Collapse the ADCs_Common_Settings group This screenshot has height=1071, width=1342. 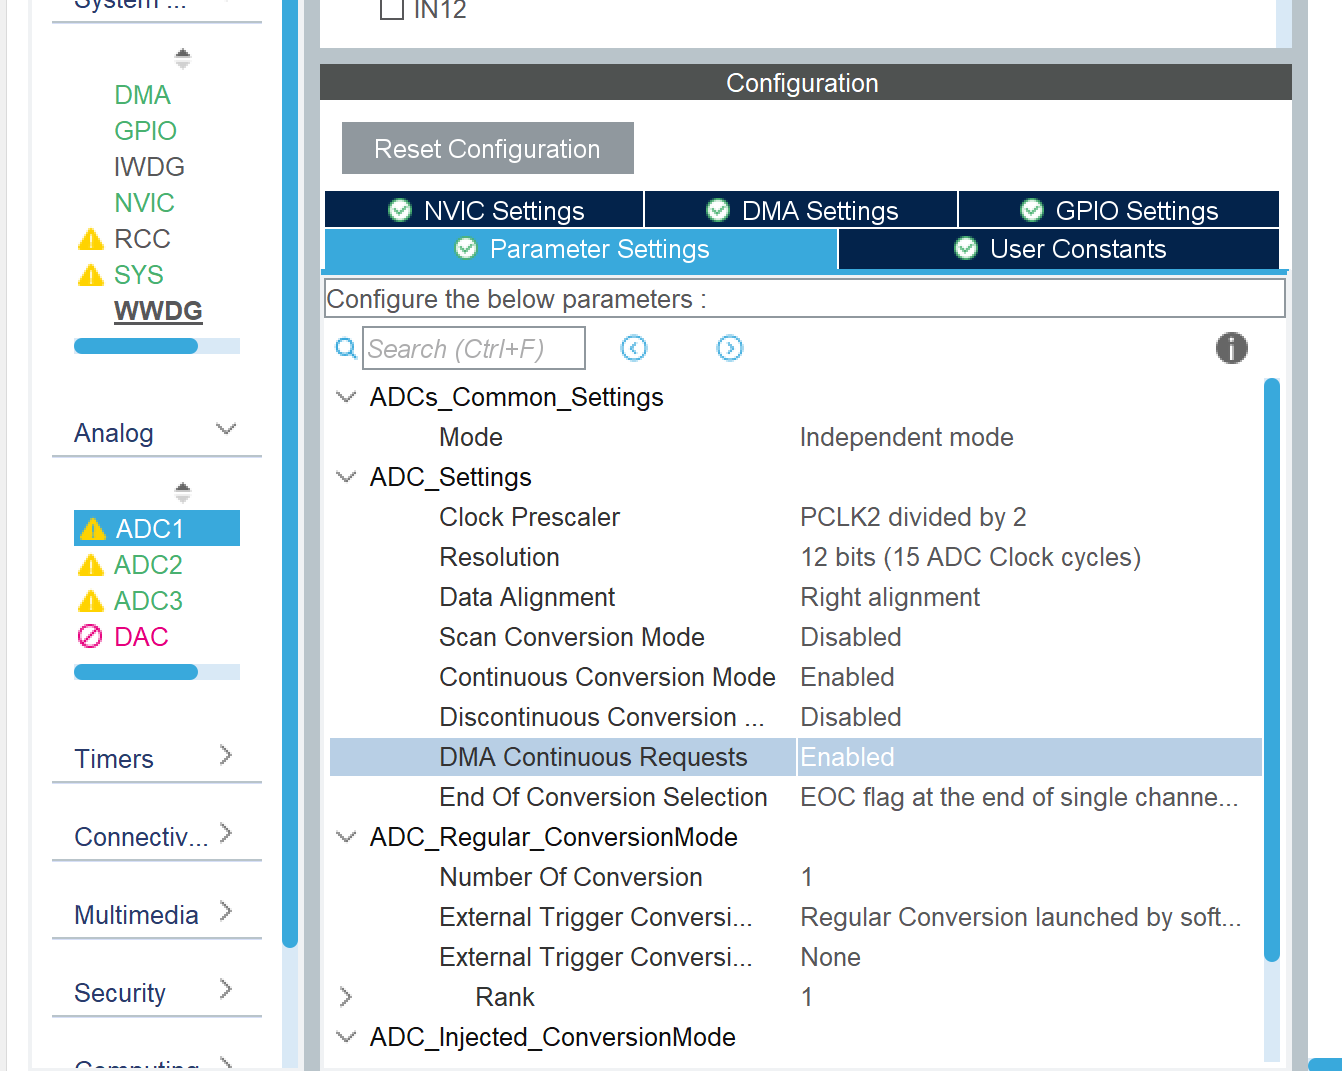click(346, 397)
